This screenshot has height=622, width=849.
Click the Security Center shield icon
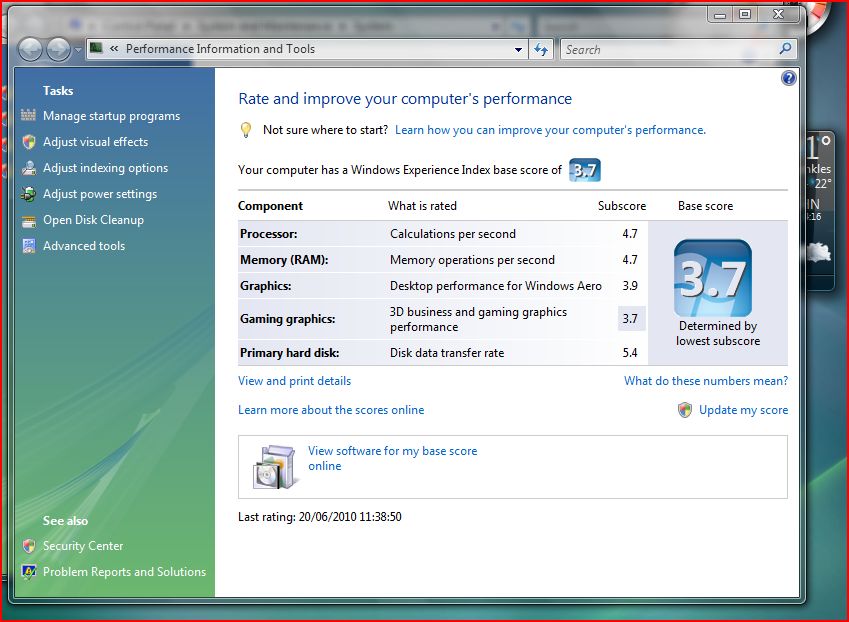click(x=29, y=546)
